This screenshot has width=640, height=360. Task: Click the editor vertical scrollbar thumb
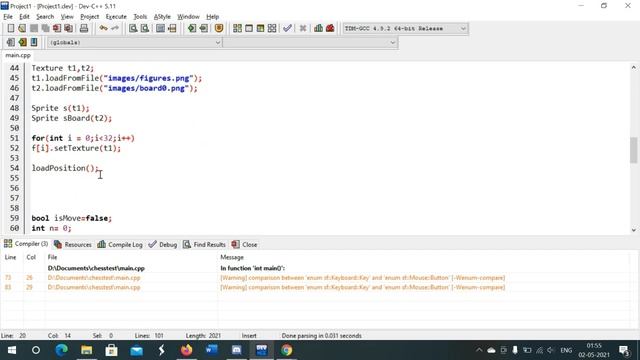pos(633,150)
